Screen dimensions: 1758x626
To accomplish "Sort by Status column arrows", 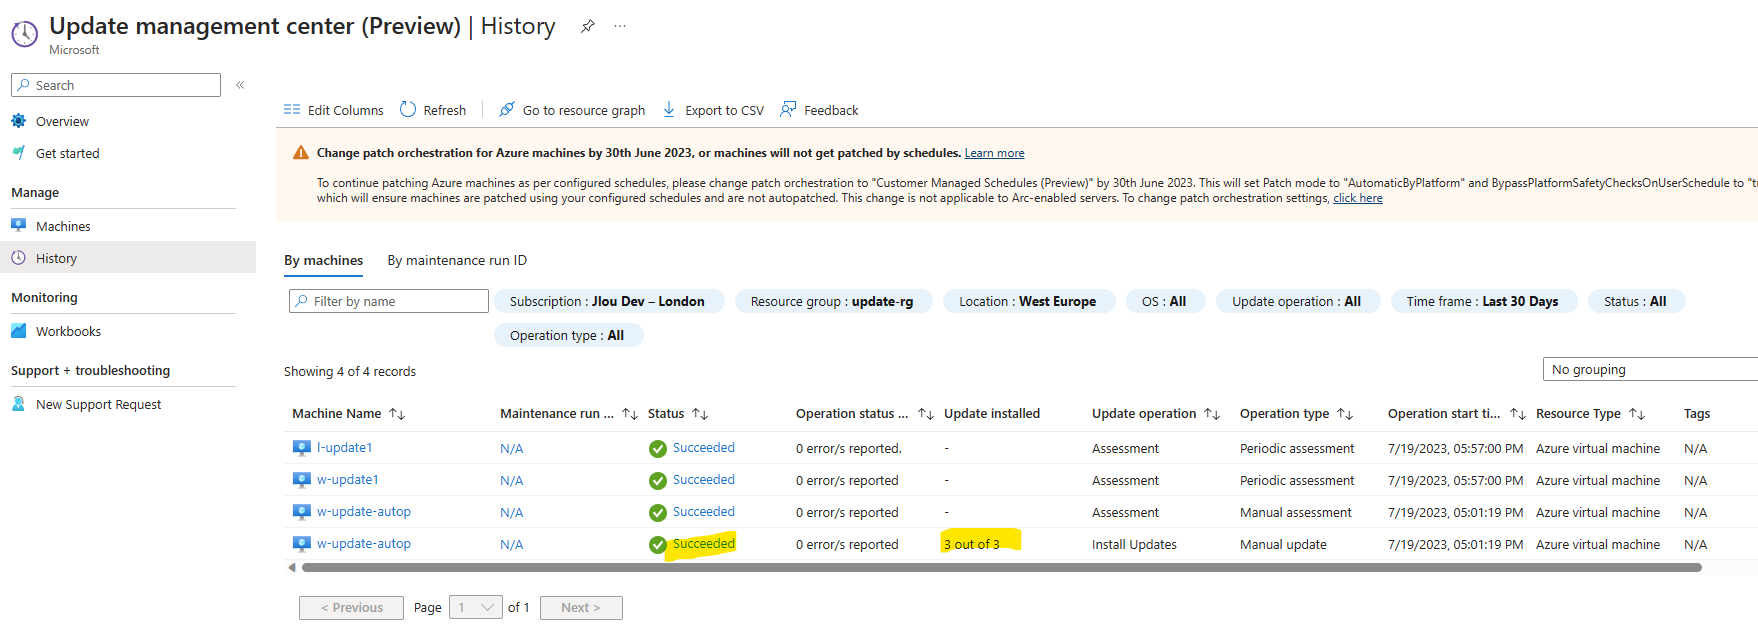I will tap(700, 413).
